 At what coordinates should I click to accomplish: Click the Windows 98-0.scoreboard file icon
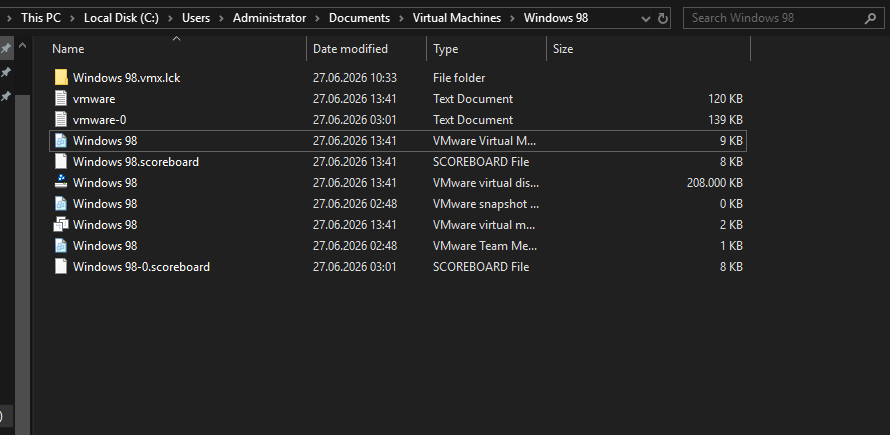(x=61, y=266)
